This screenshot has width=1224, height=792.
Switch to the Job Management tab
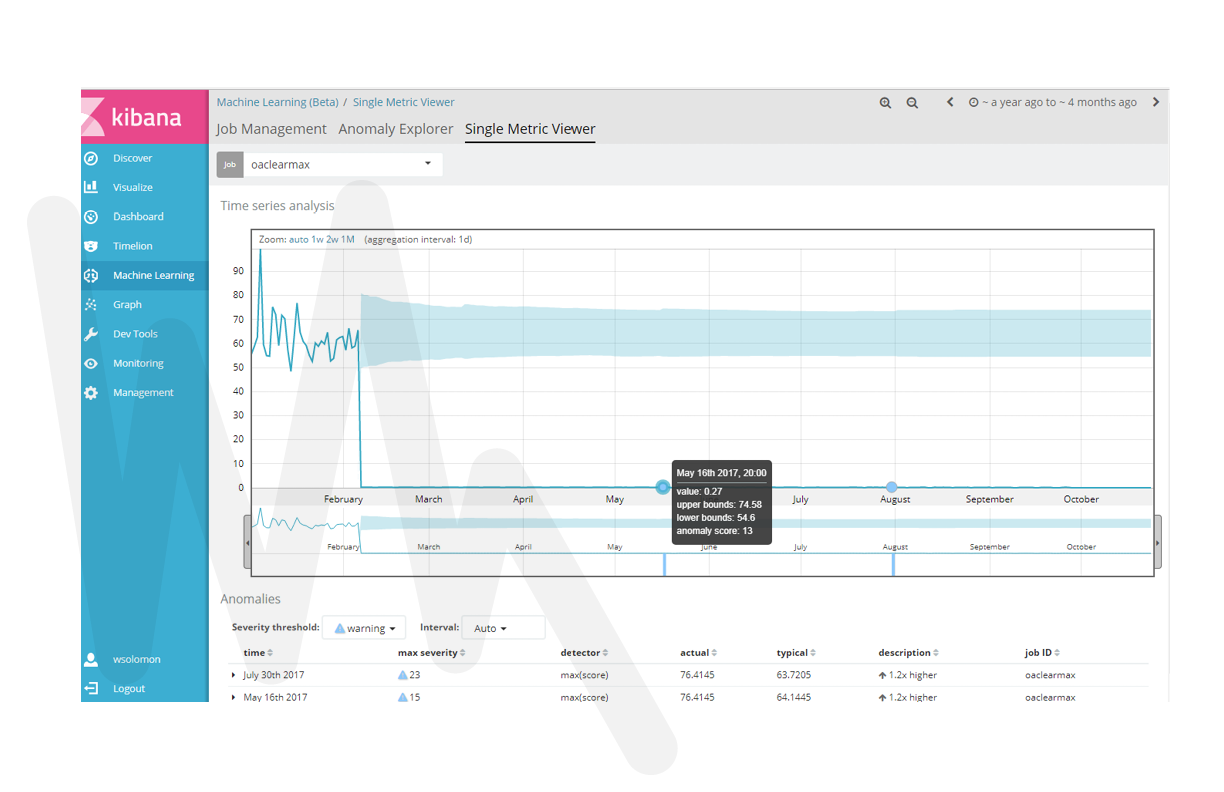(x=270, y=128)
